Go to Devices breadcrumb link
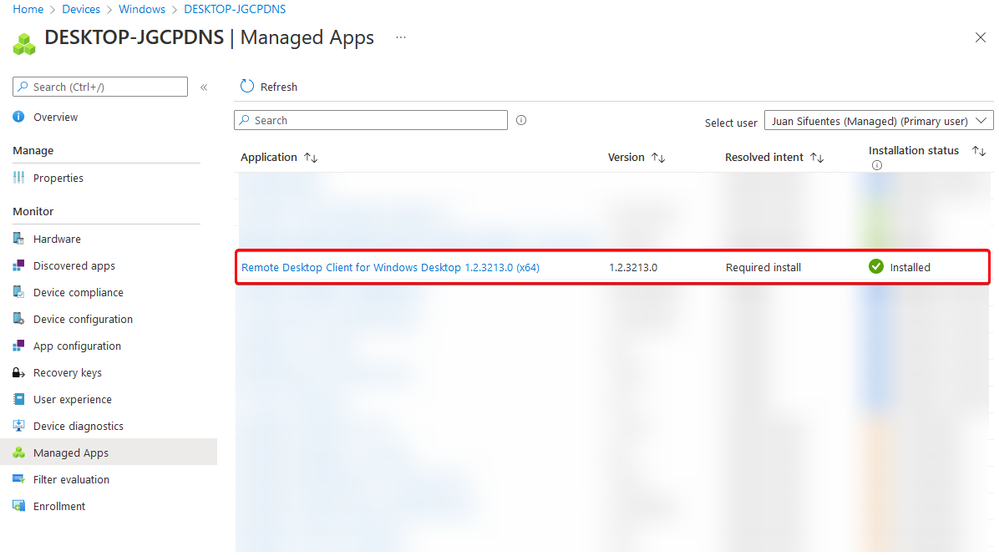This screenshot has width=999, height=555. pos(81,9)
